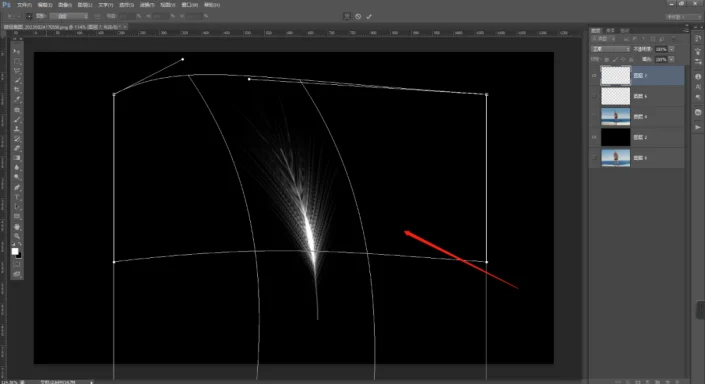Select the Rectangular Marquee tool
Image resolution: width=705 pixels, height=384 pixels.
click(17, 61)
